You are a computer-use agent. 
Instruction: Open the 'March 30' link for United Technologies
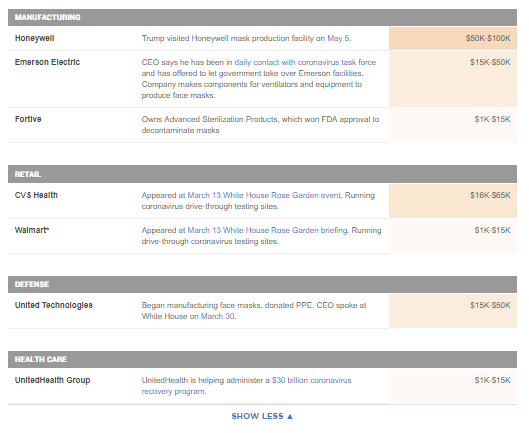218,316
